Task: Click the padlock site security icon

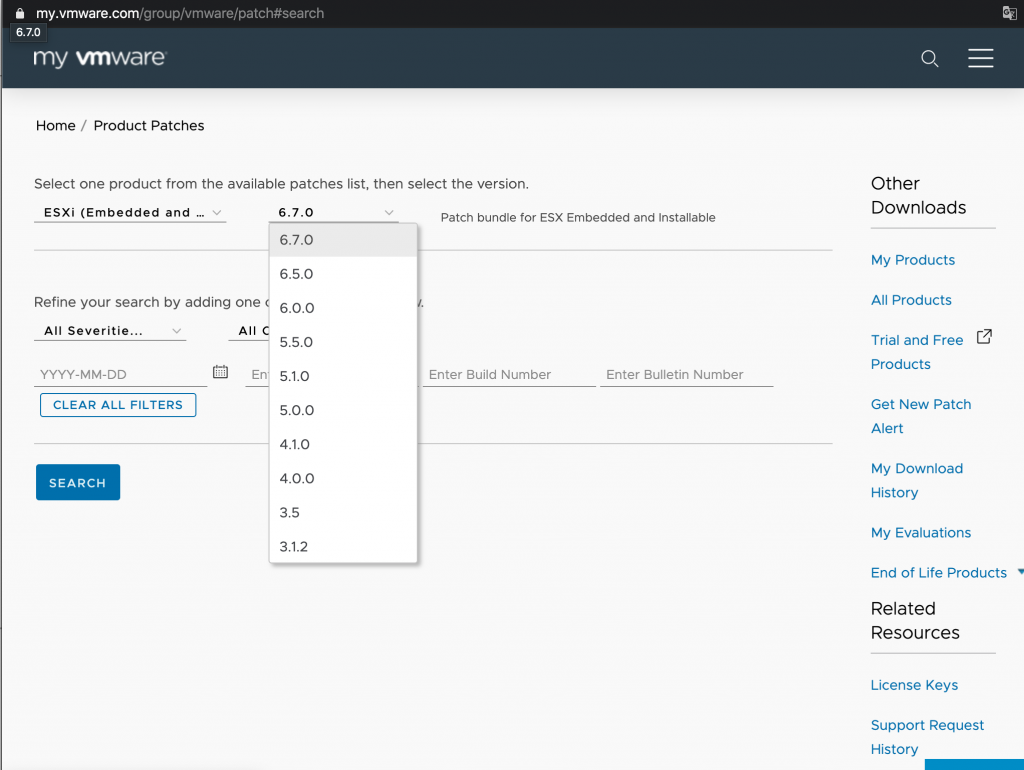Action: pyautogui.click(x=20, y=13)
